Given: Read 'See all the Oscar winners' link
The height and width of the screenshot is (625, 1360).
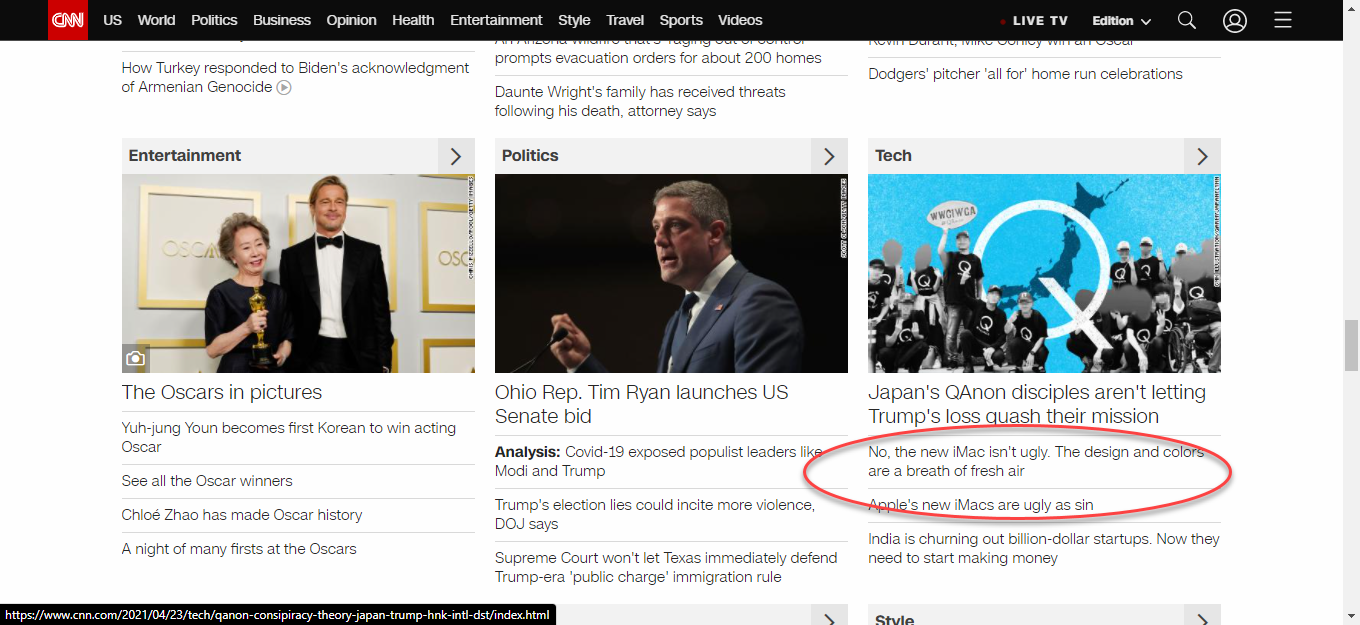Looking at the screenshot, I should coord(207,481).
